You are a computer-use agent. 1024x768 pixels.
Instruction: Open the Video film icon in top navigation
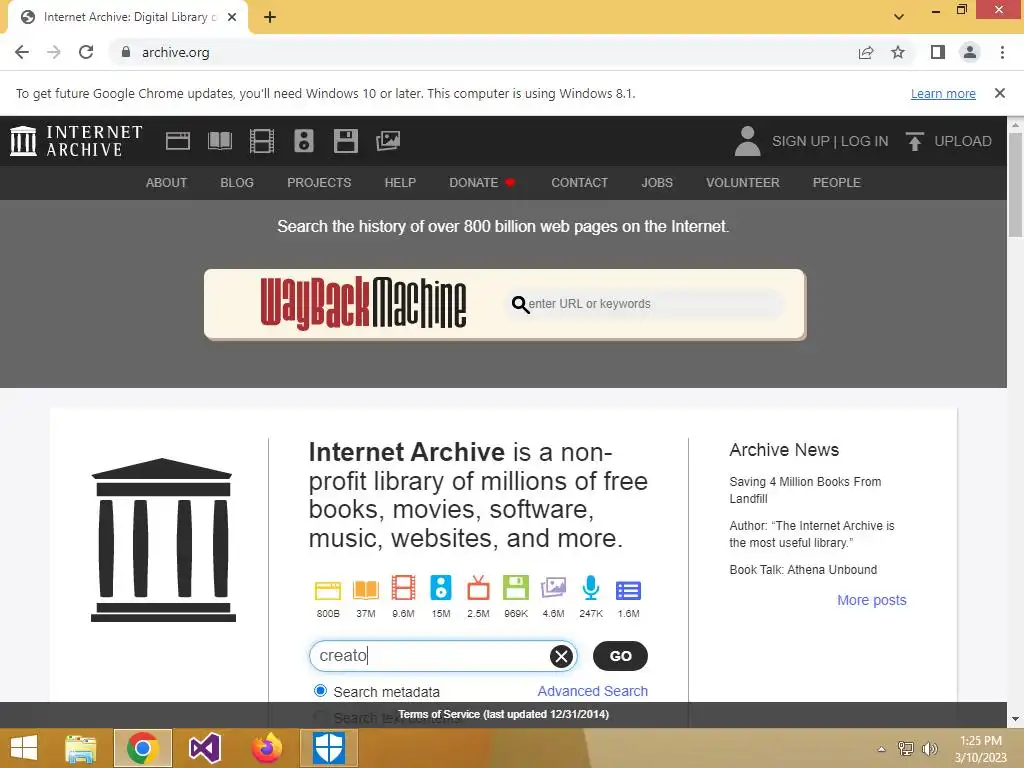click(x=262, y=141)
